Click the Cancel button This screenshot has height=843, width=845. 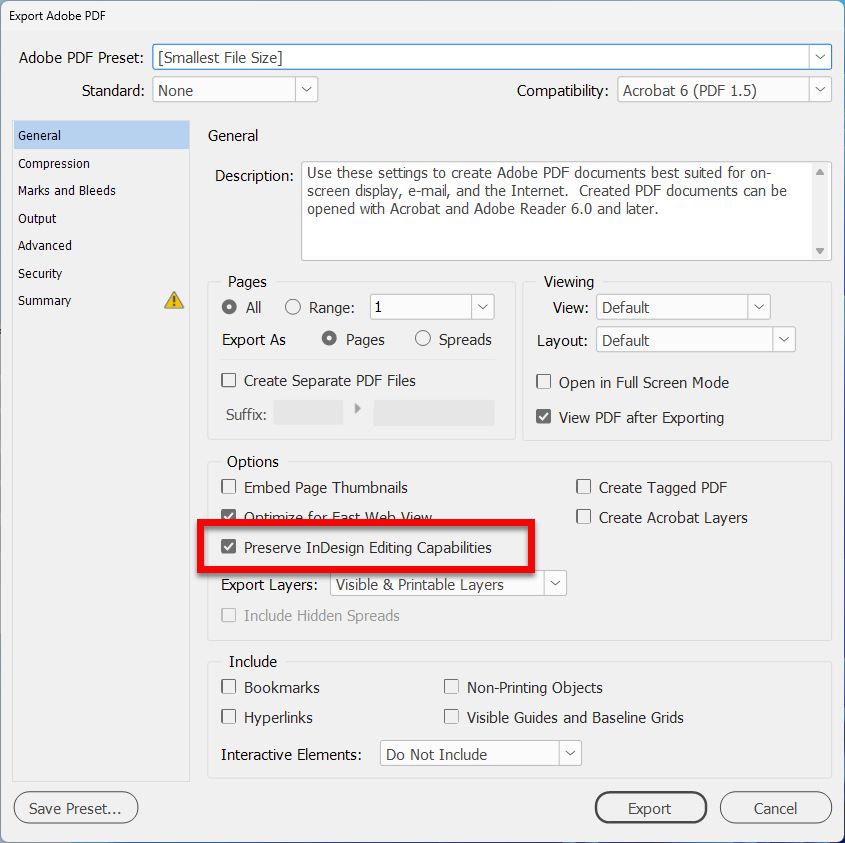tap(775, 807)
